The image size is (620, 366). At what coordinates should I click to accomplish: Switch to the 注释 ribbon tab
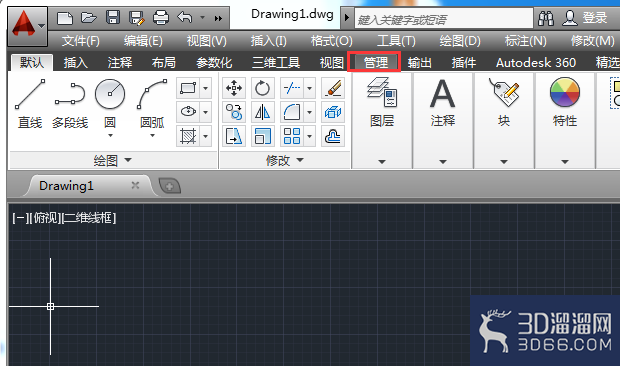(120, 62)
